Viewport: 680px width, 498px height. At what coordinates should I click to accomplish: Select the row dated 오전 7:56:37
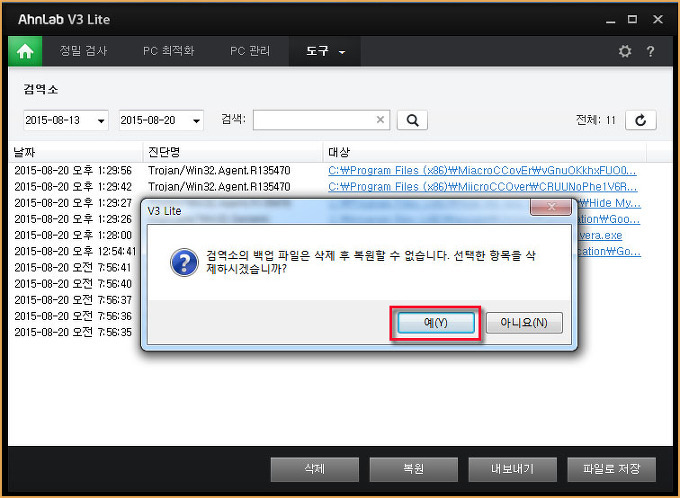tap(73, 300)
